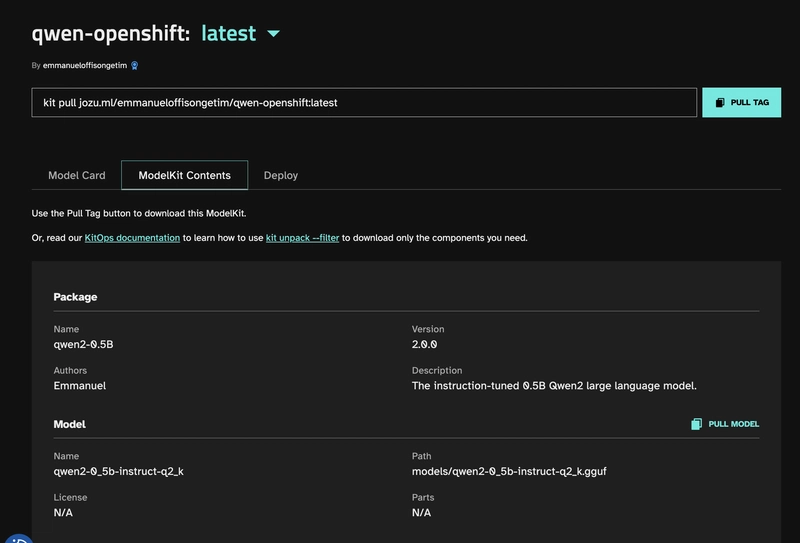The height and width of the screenshot is (543, 800).
Task: Open the latest tag dropdown arrow
Action: [x=273, y=34]
